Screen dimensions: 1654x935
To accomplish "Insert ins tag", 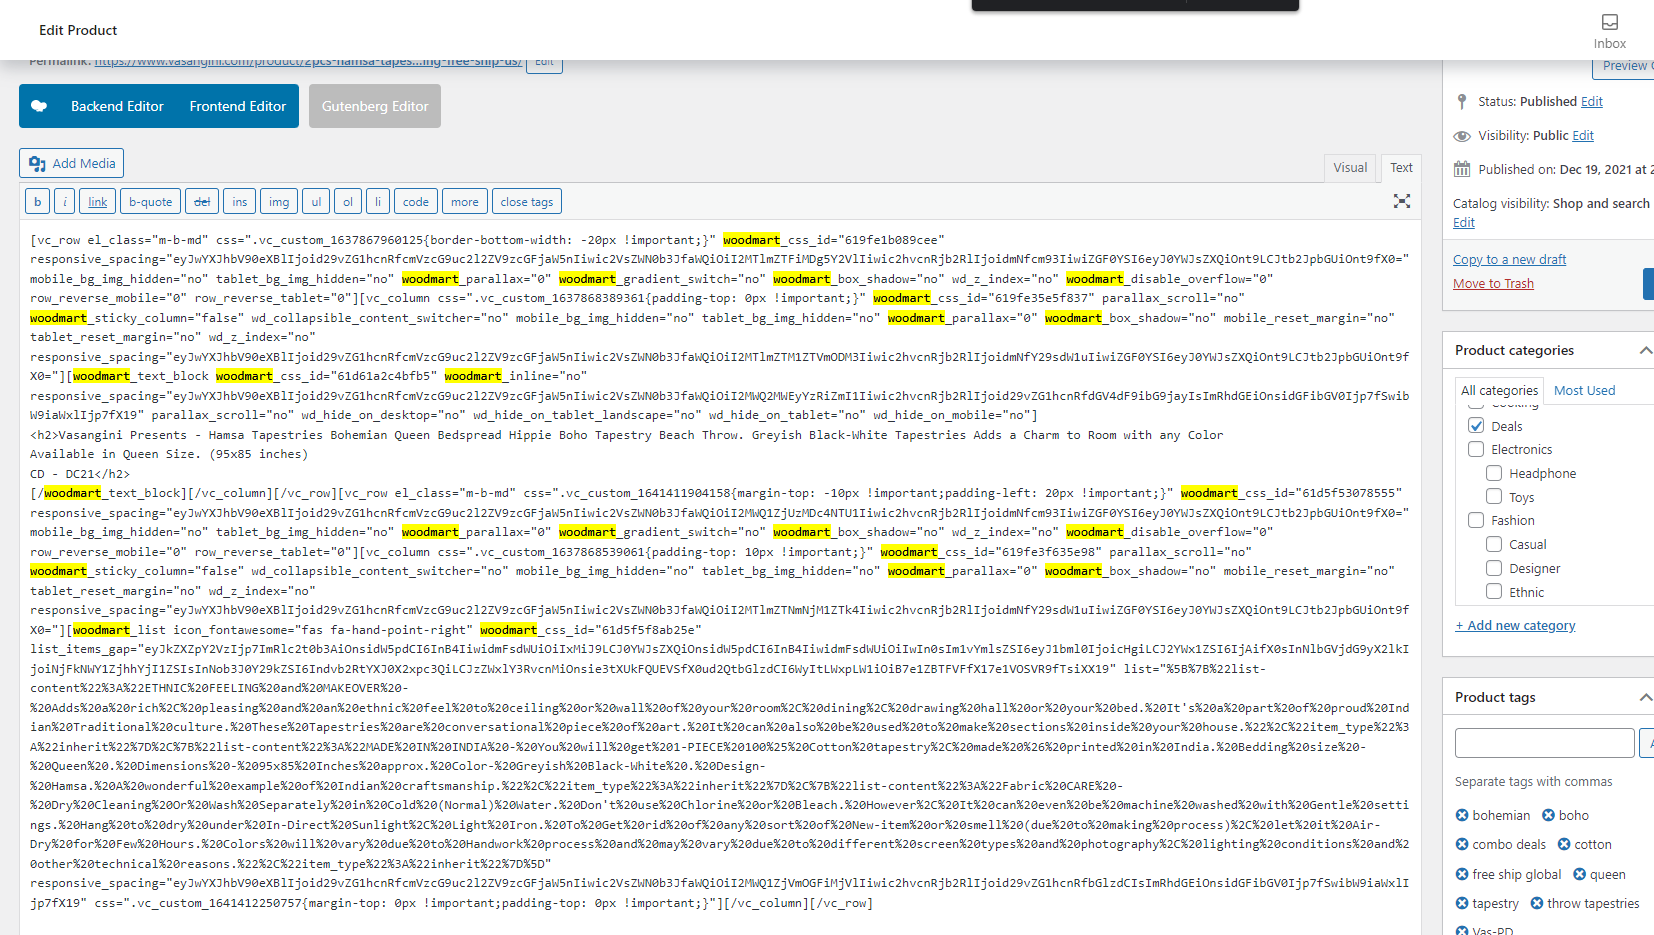I will point(240,201).
